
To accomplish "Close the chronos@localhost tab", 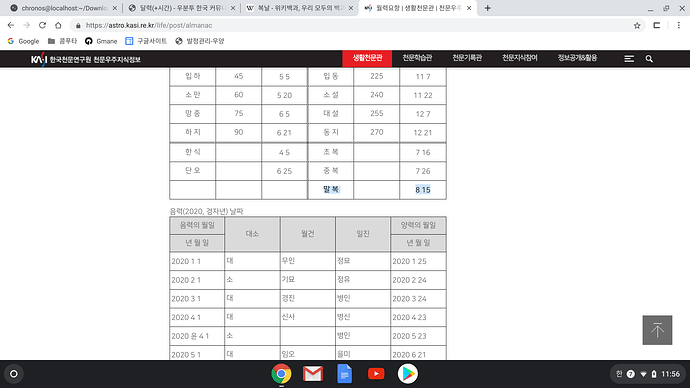I will 115,8.
